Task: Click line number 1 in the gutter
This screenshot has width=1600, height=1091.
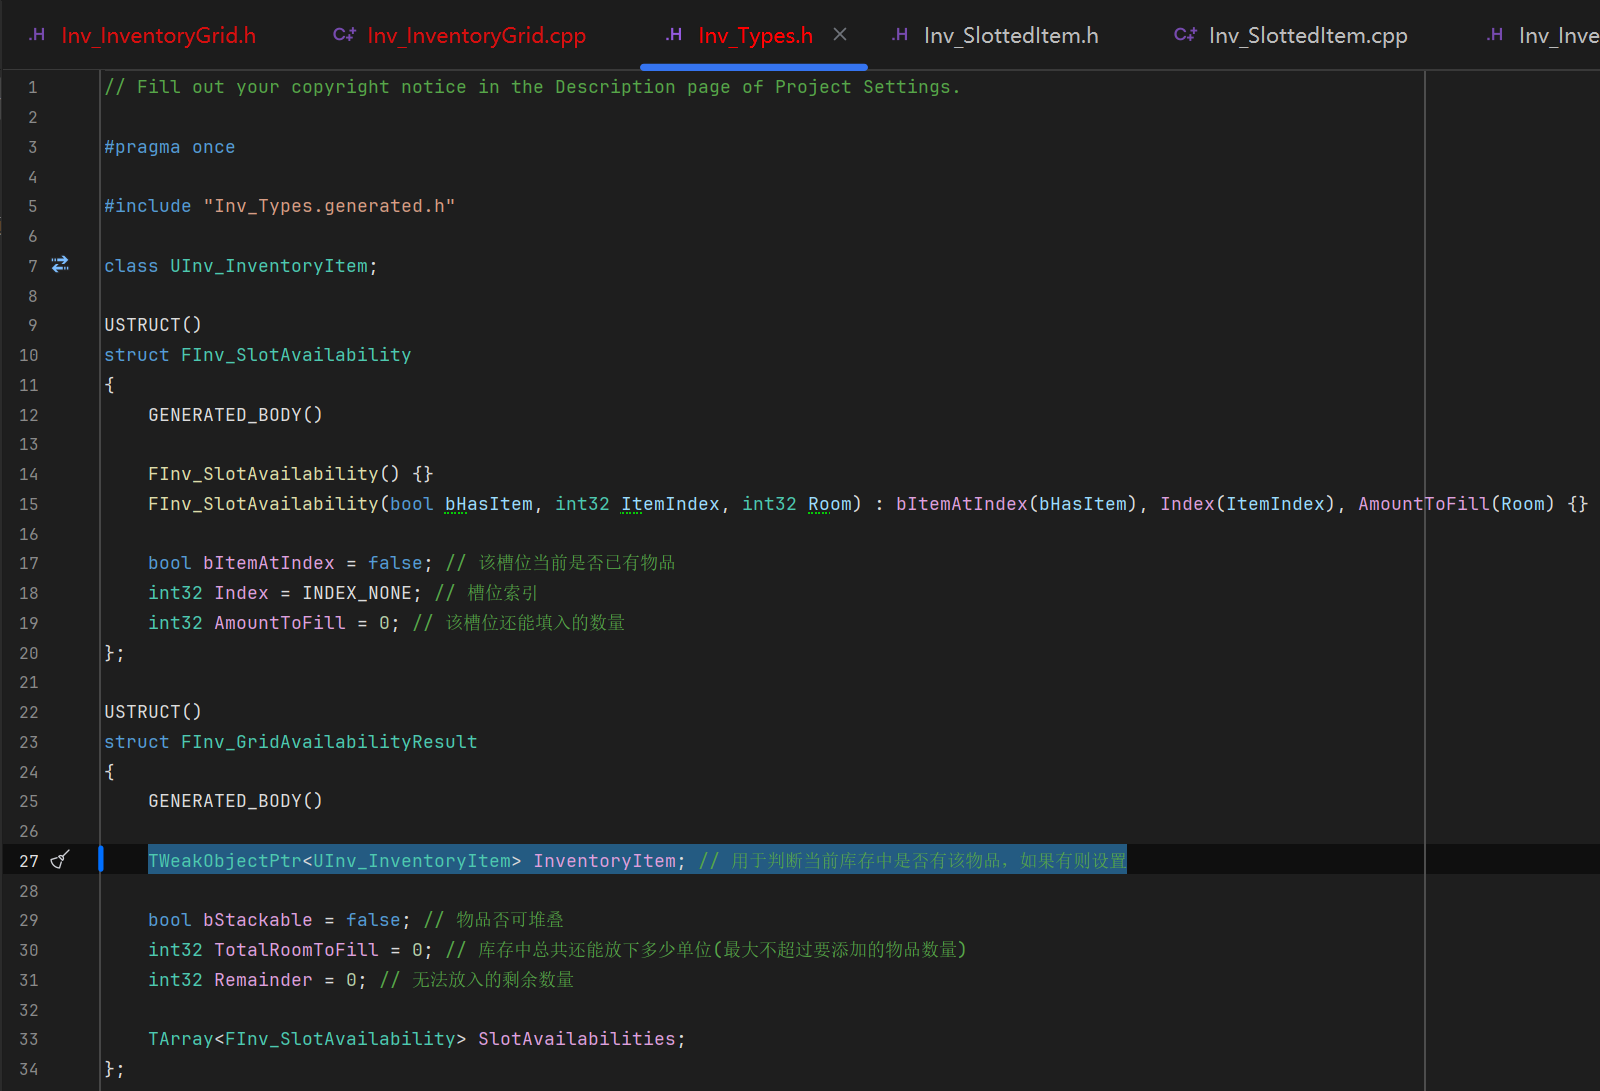Action: click(x=33, y=87)
